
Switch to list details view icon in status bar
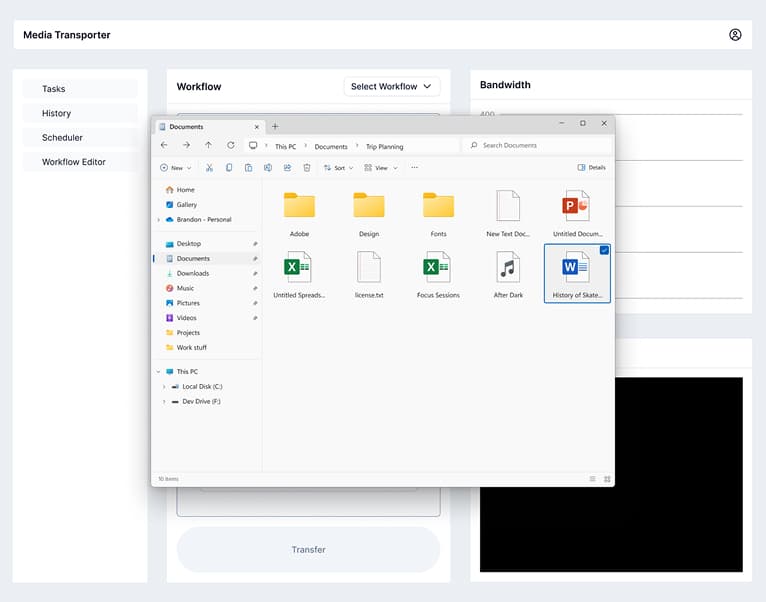592,479
